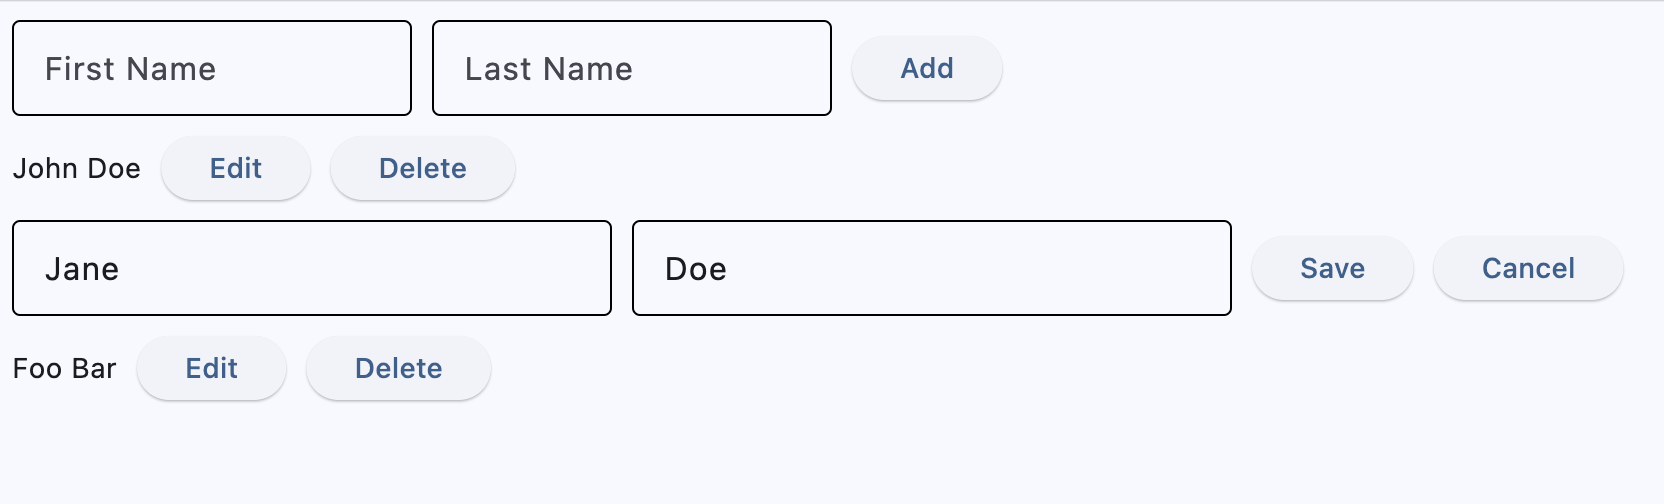1664x504 pixels.
Task: Edit the John Doe entry
Action: coord(236,168)
